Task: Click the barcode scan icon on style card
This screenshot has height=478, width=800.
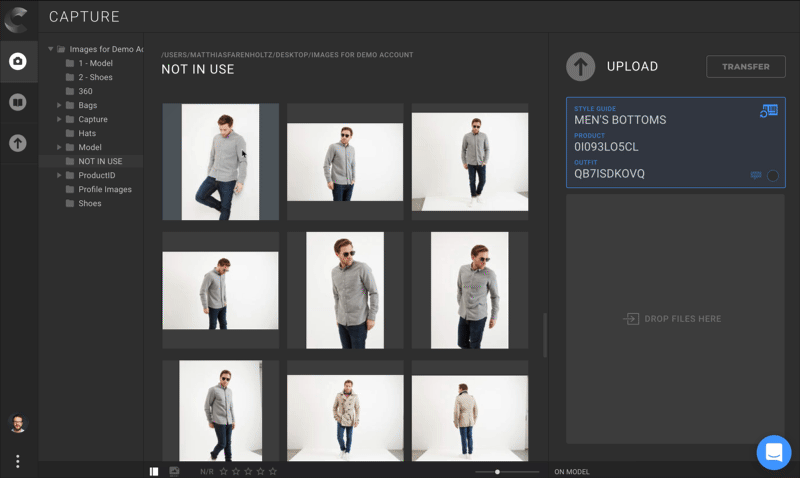Action: pos(768,111)
